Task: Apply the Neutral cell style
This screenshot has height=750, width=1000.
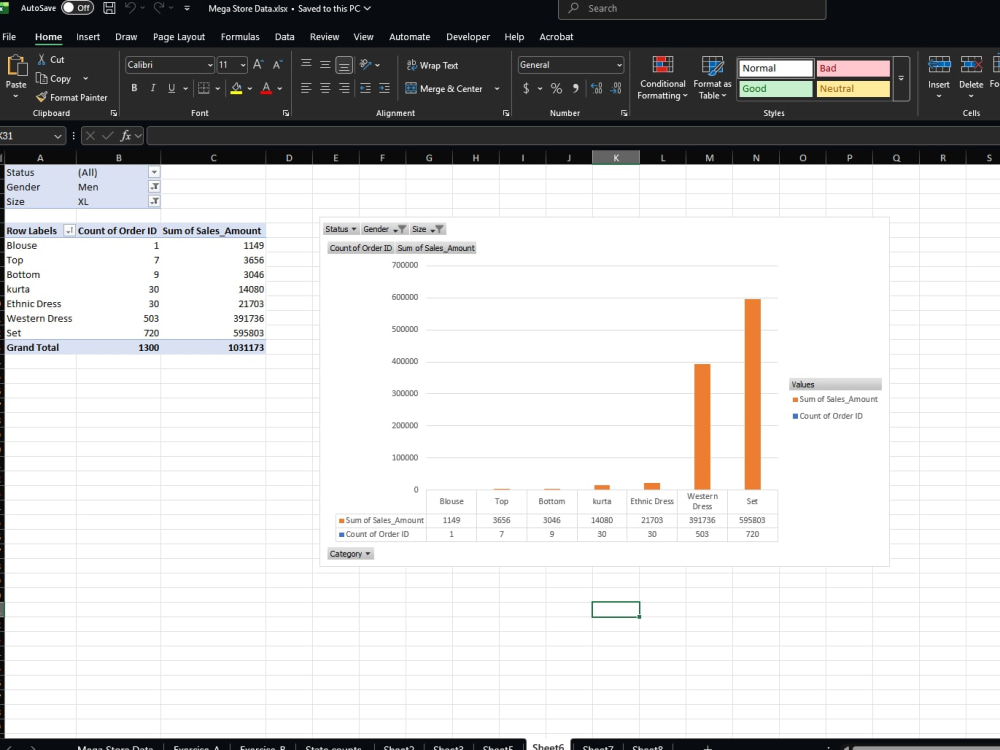Action: tap(853, 89)
